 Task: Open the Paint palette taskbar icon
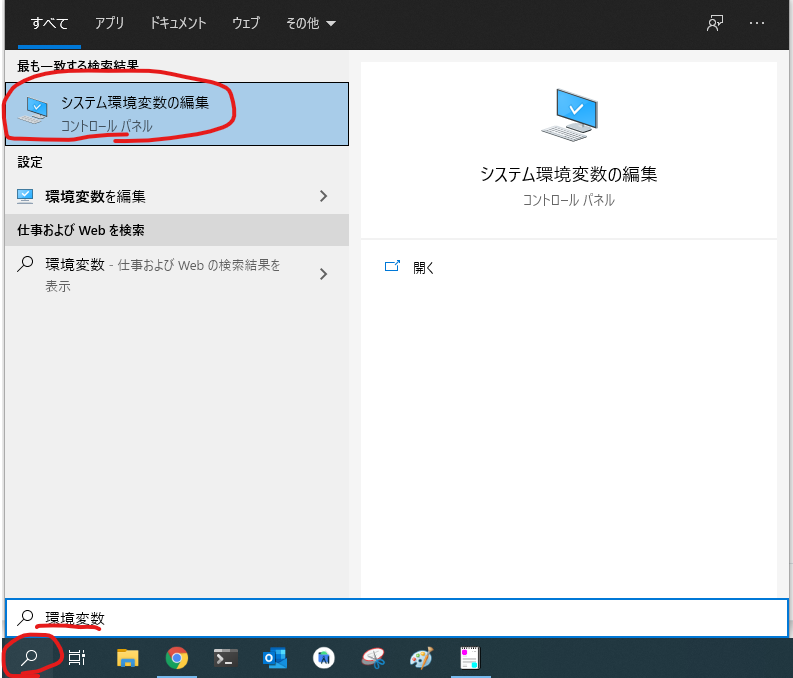[x=421, y=658]
